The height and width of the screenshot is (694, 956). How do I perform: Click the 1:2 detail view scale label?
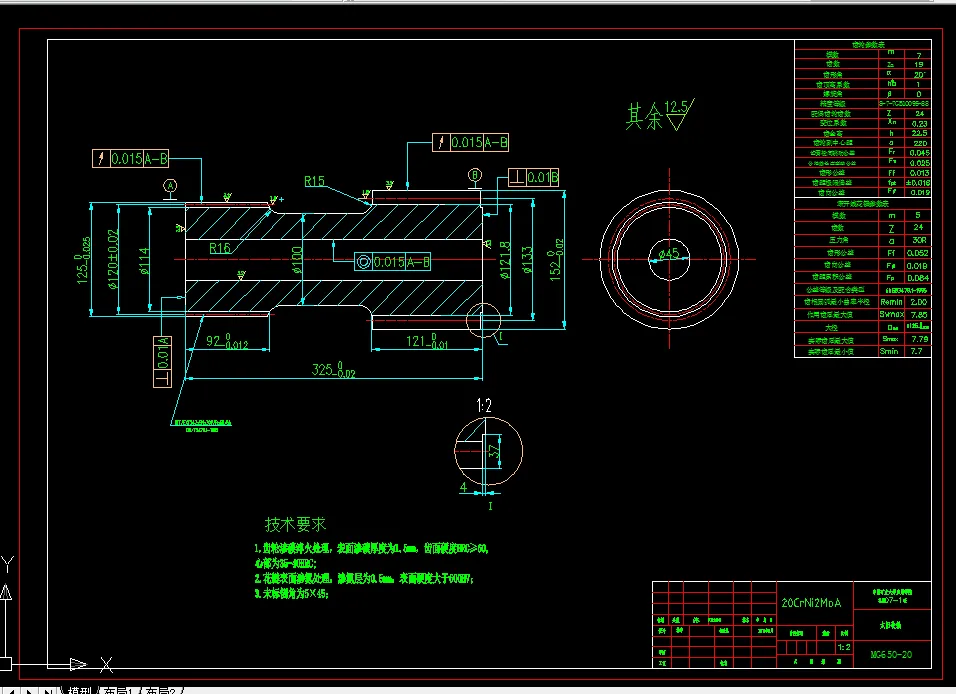(483, 406)
